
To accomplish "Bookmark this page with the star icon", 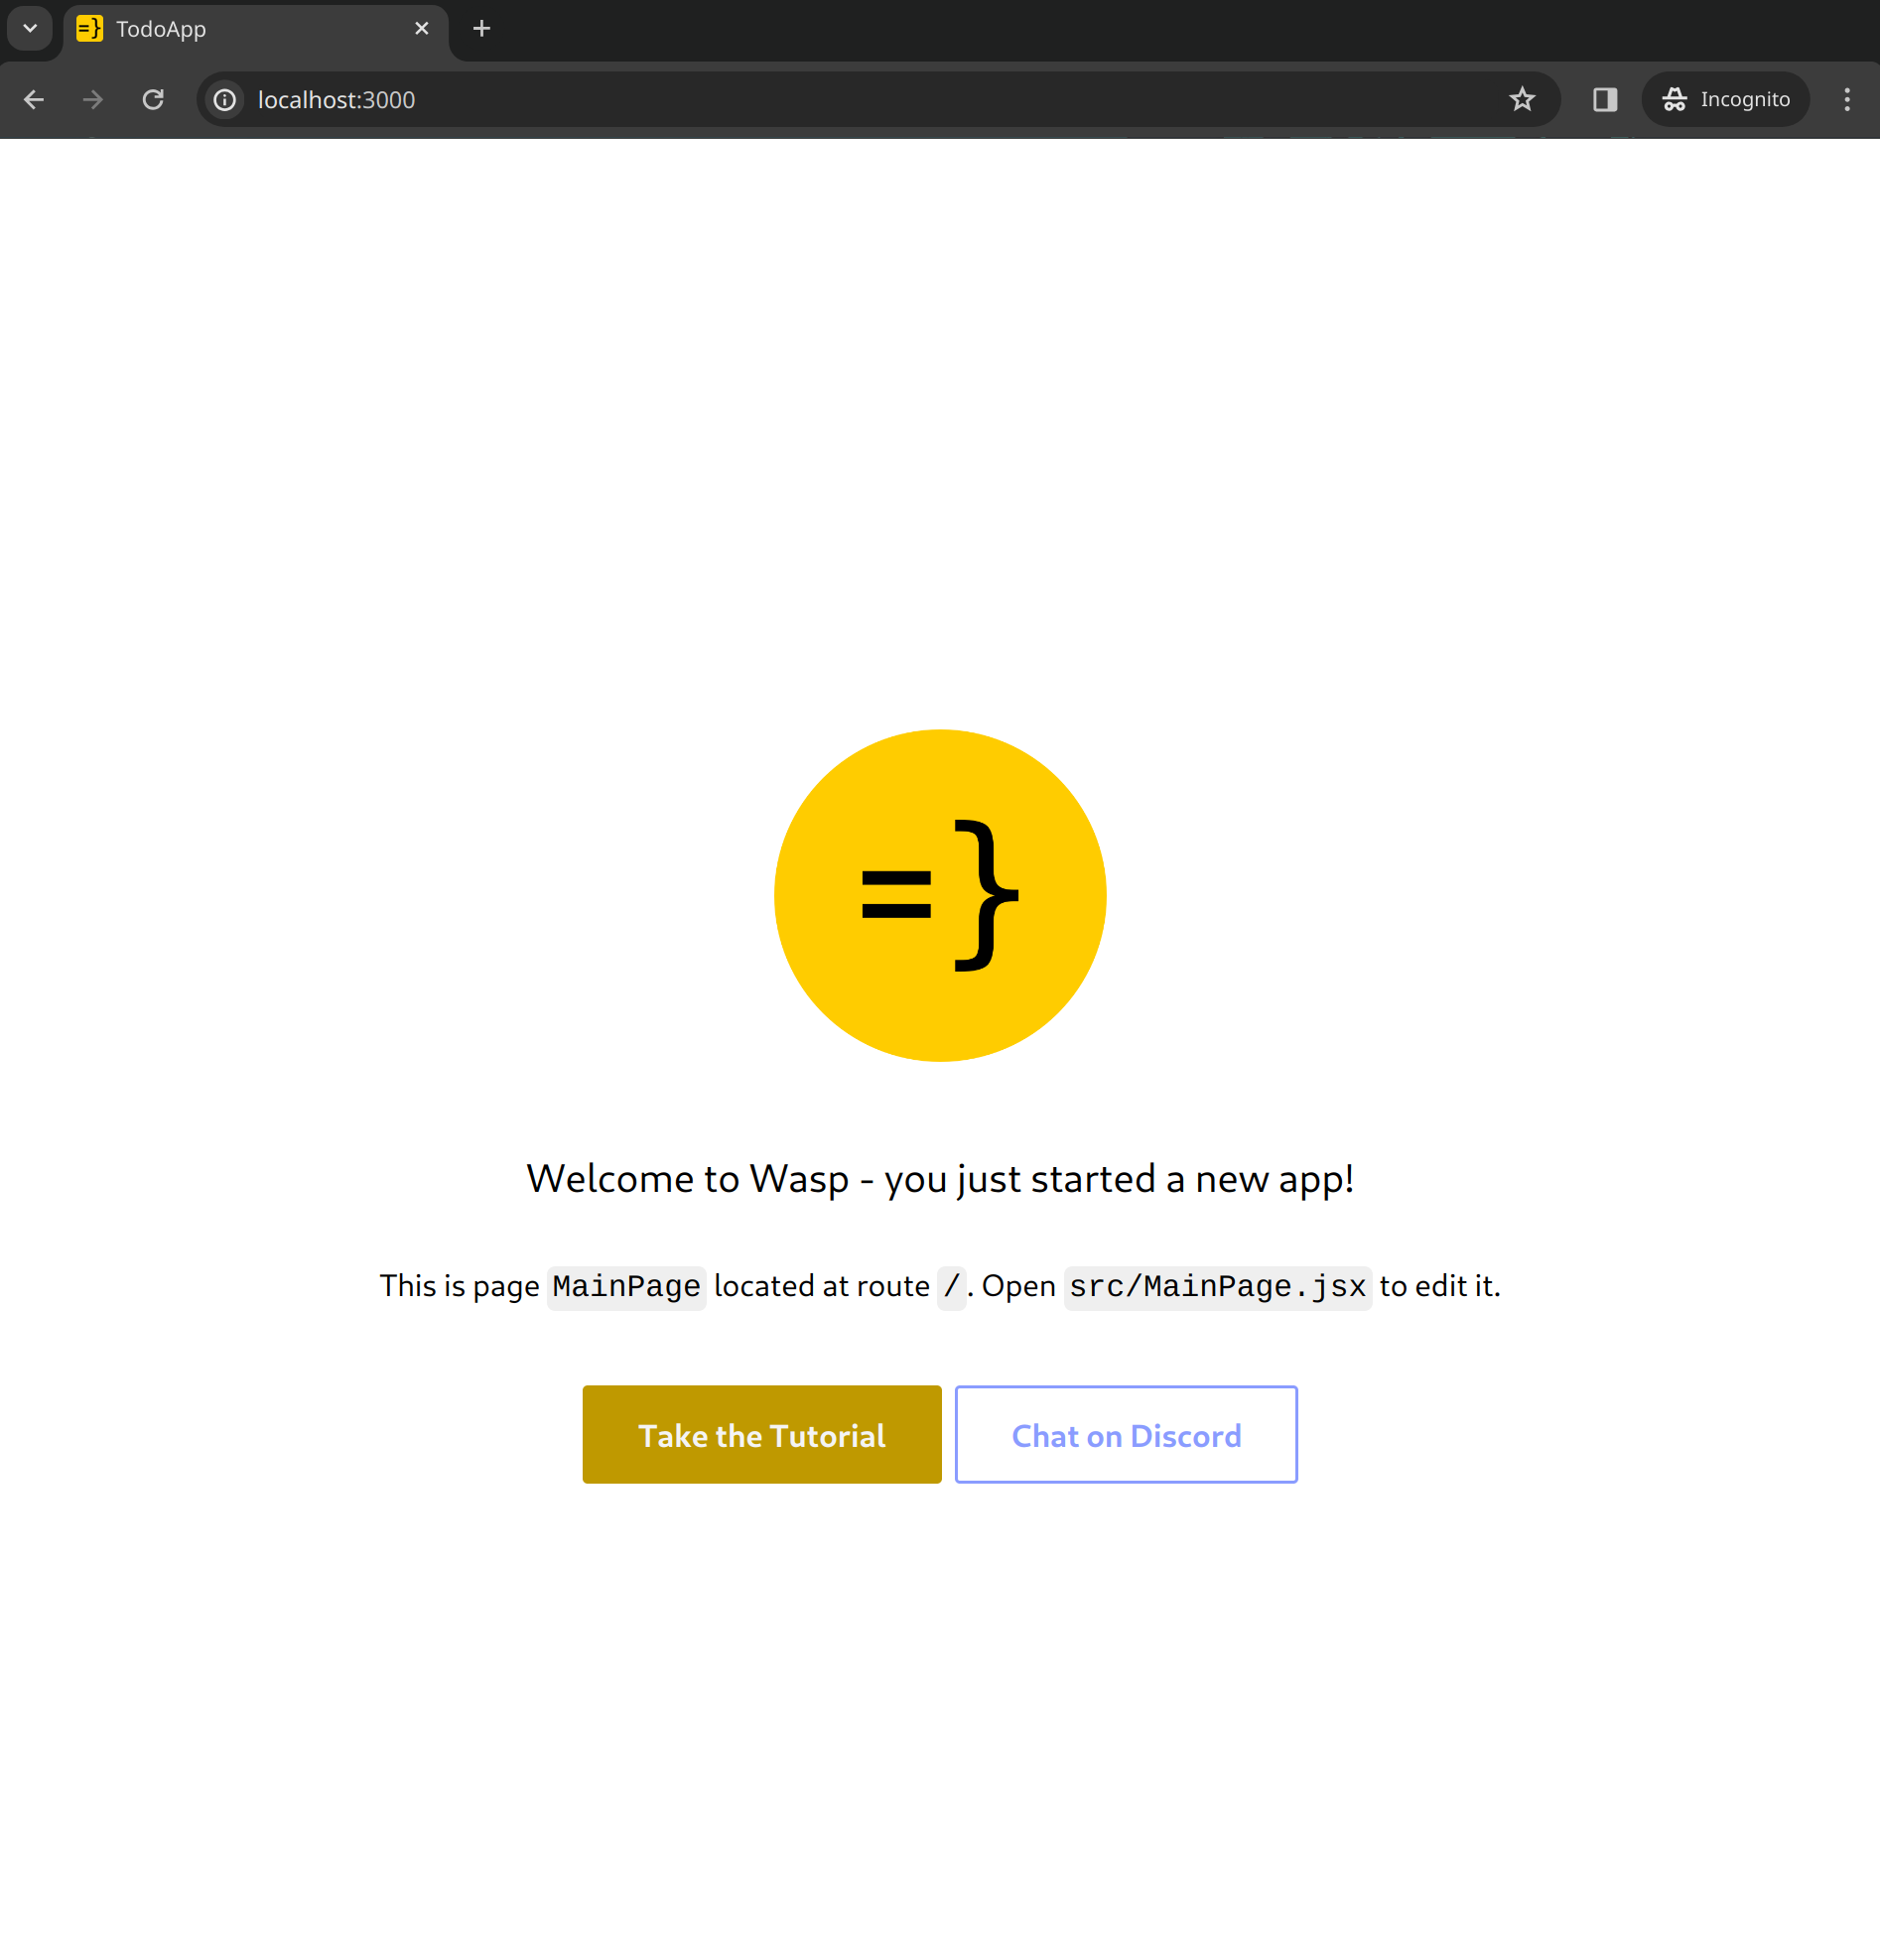I will click(x=1521, y=99).
